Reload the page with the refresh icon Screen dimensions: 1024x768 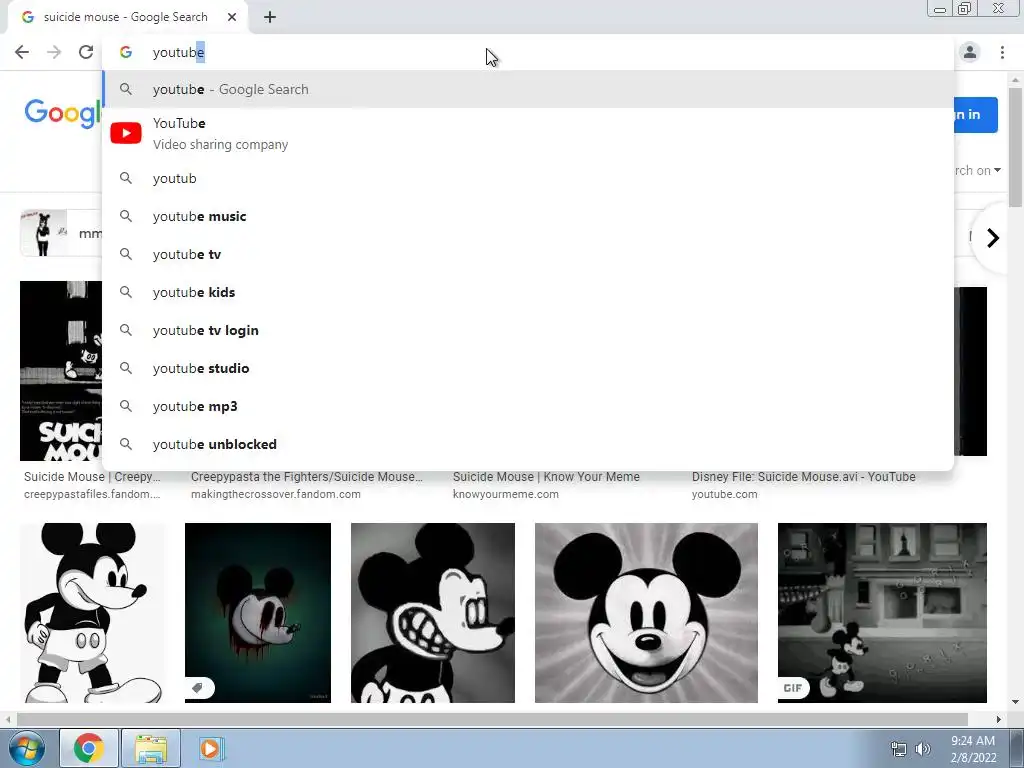click(86, 52)
